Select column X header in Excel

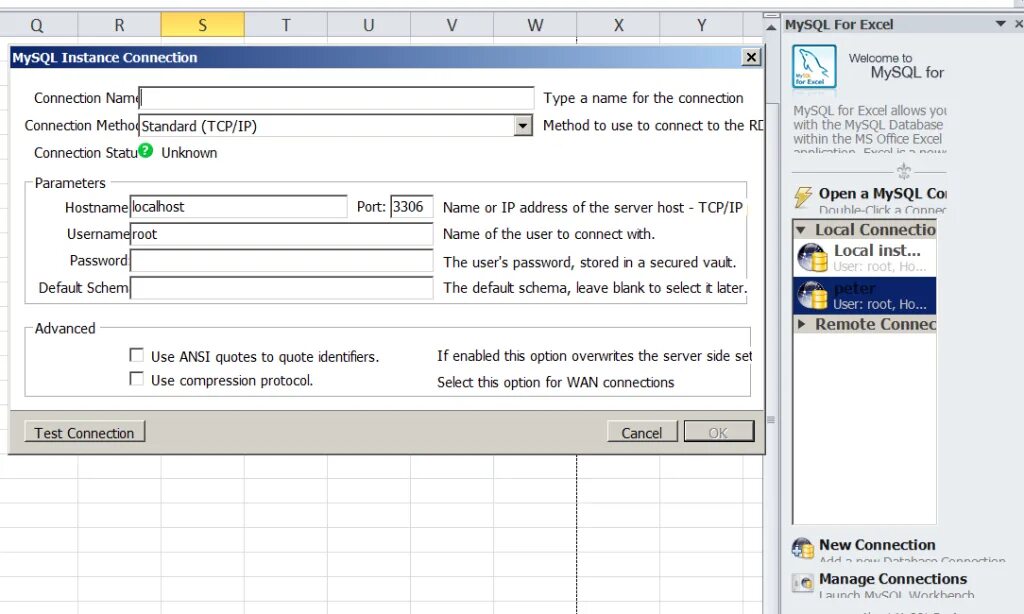tap(618, 25)
